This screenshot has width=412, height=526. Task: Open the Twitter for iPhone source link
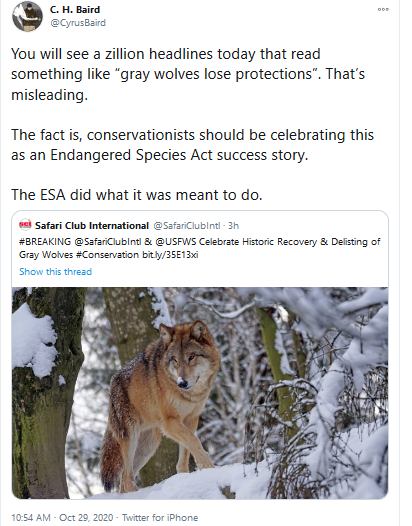(160, 518)
